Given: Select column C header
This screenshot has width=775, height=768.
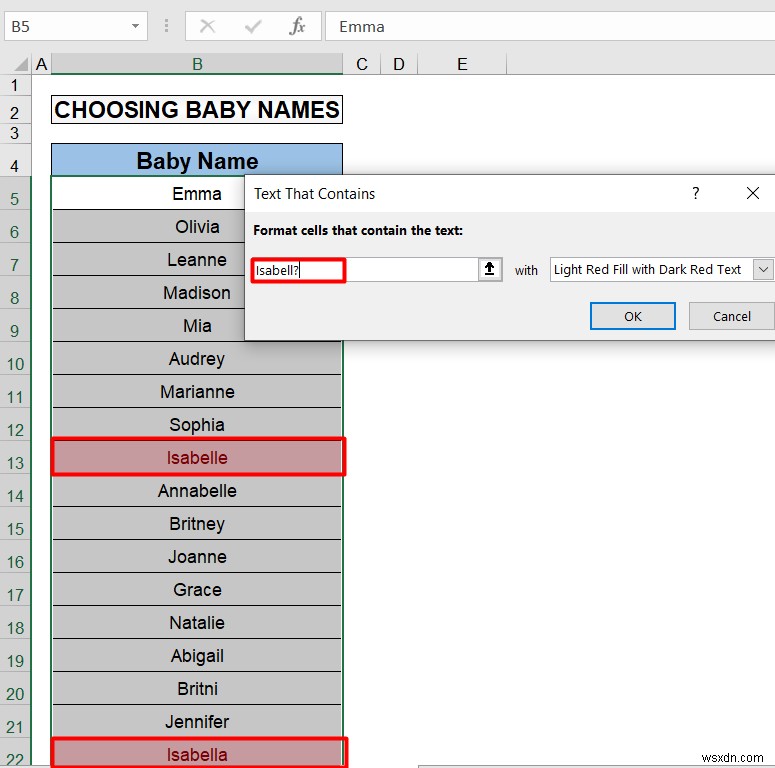Looking at the screenshot, I should coord(362,64).
